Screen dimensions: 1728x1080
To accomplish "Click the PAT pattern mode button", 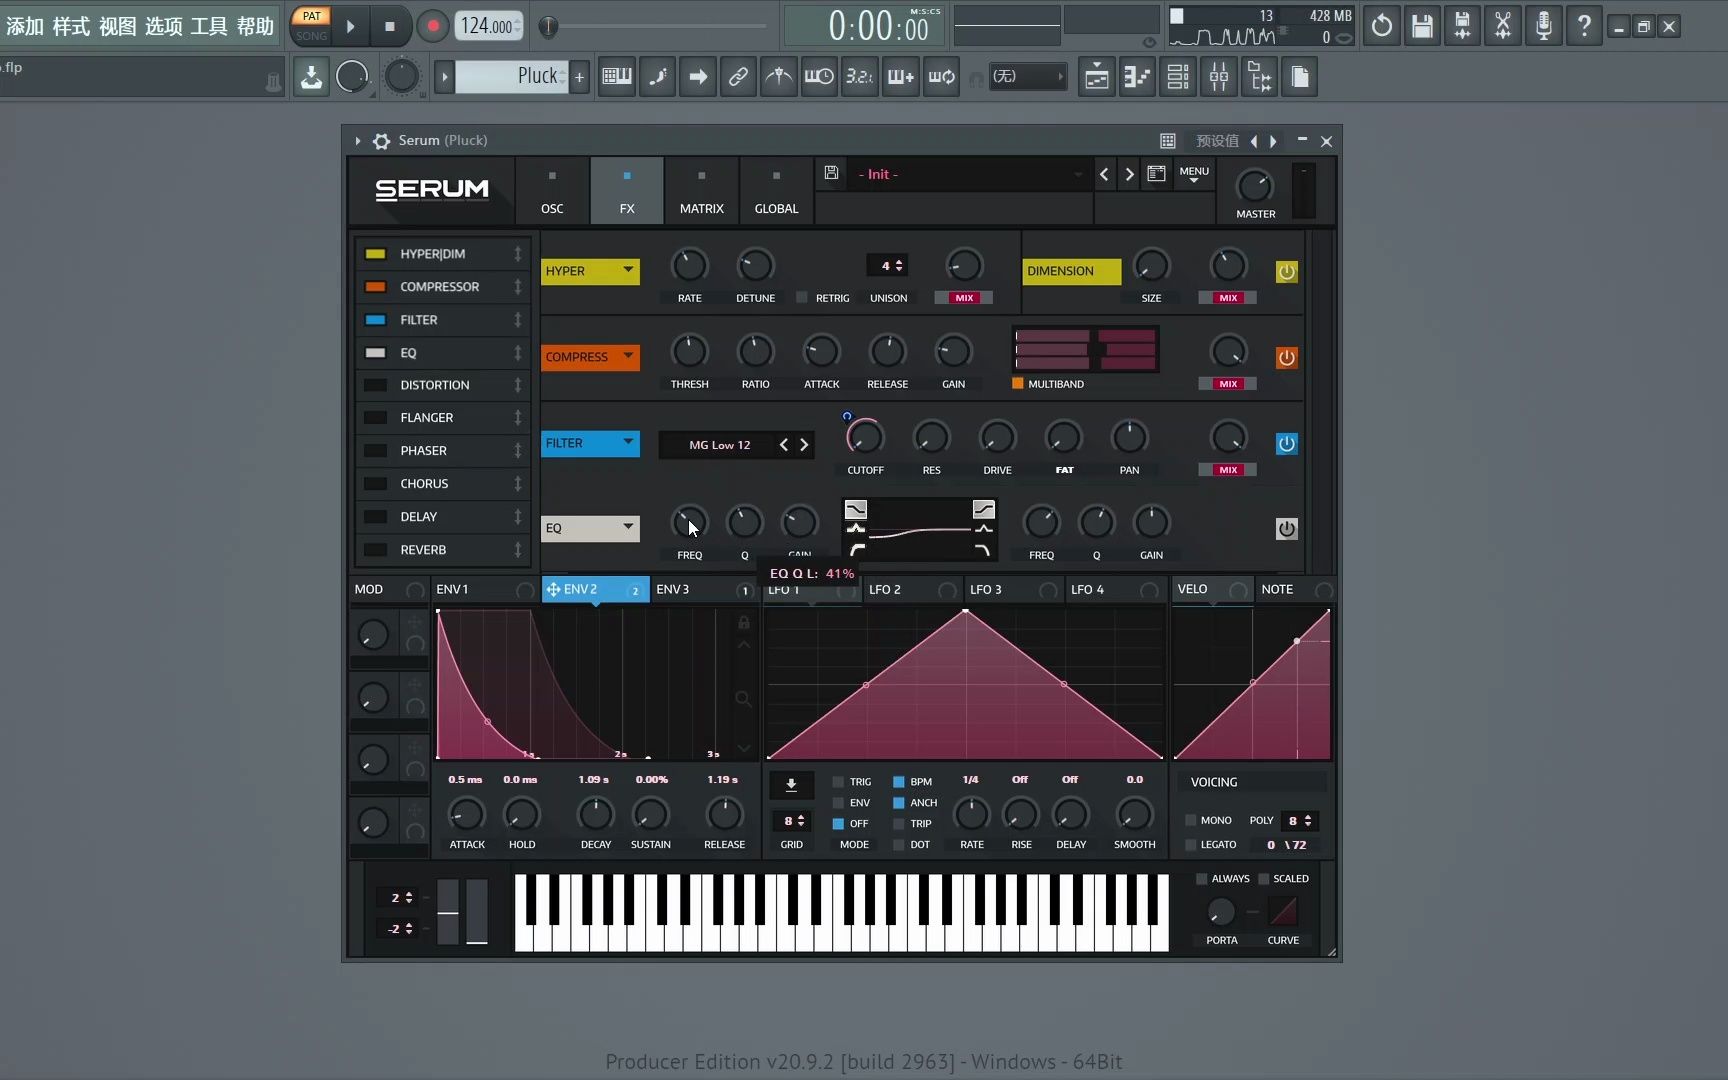I will pyautogui.click(x=312, y=16).
